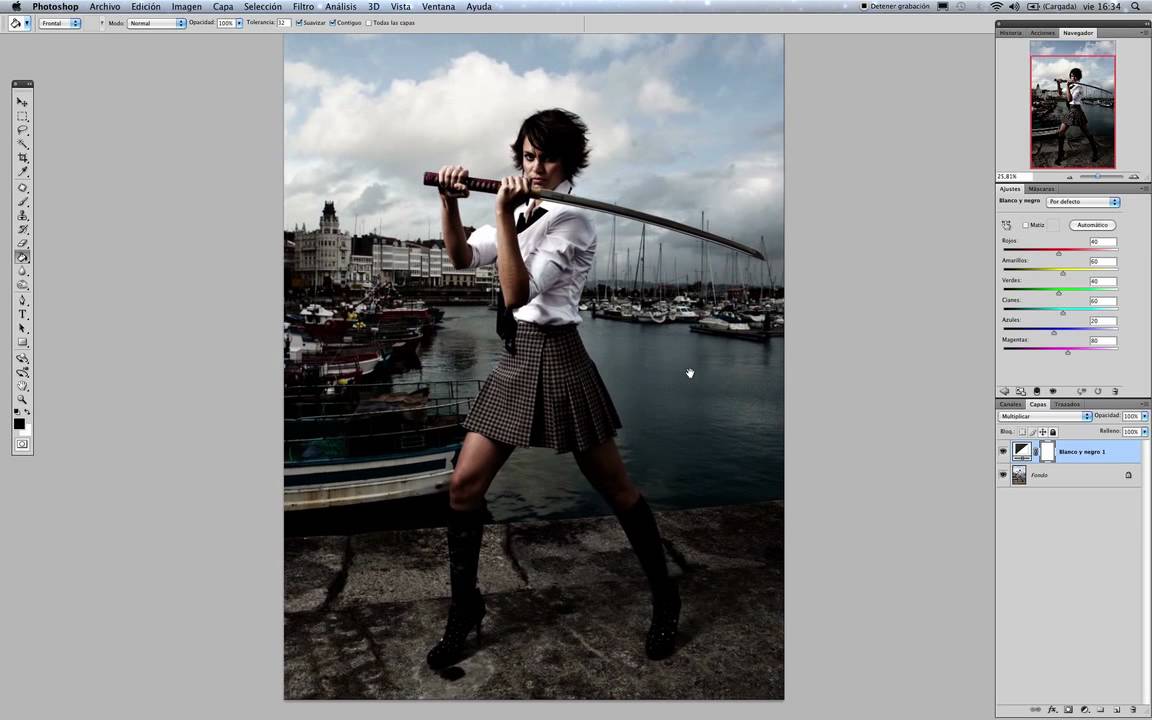This screenshot has height=720, width=1152.
Task: Select the Blur tool
Action: [x=22, y=271]
